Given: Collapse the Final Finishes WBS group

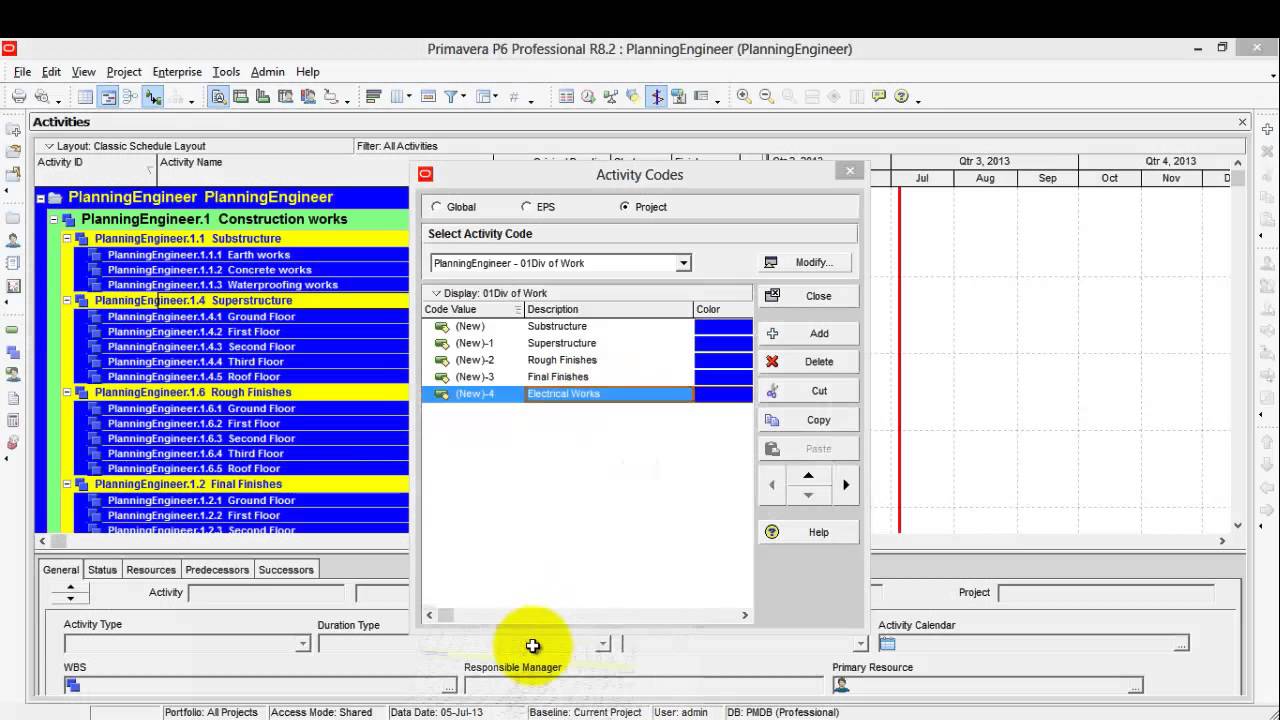Looking at the screenshot, I should click(68, 485).
